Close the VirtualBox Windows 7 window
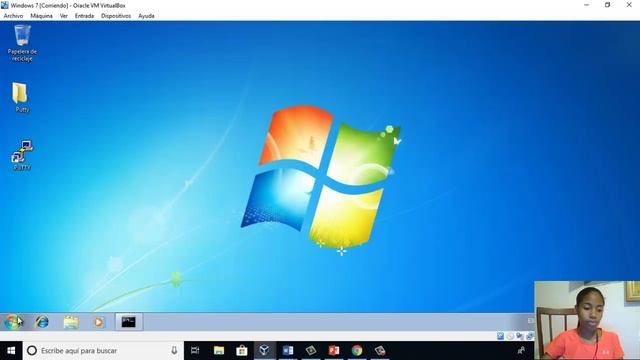The height and width of the screenshot is (360, 640). (x=629, y=5)
